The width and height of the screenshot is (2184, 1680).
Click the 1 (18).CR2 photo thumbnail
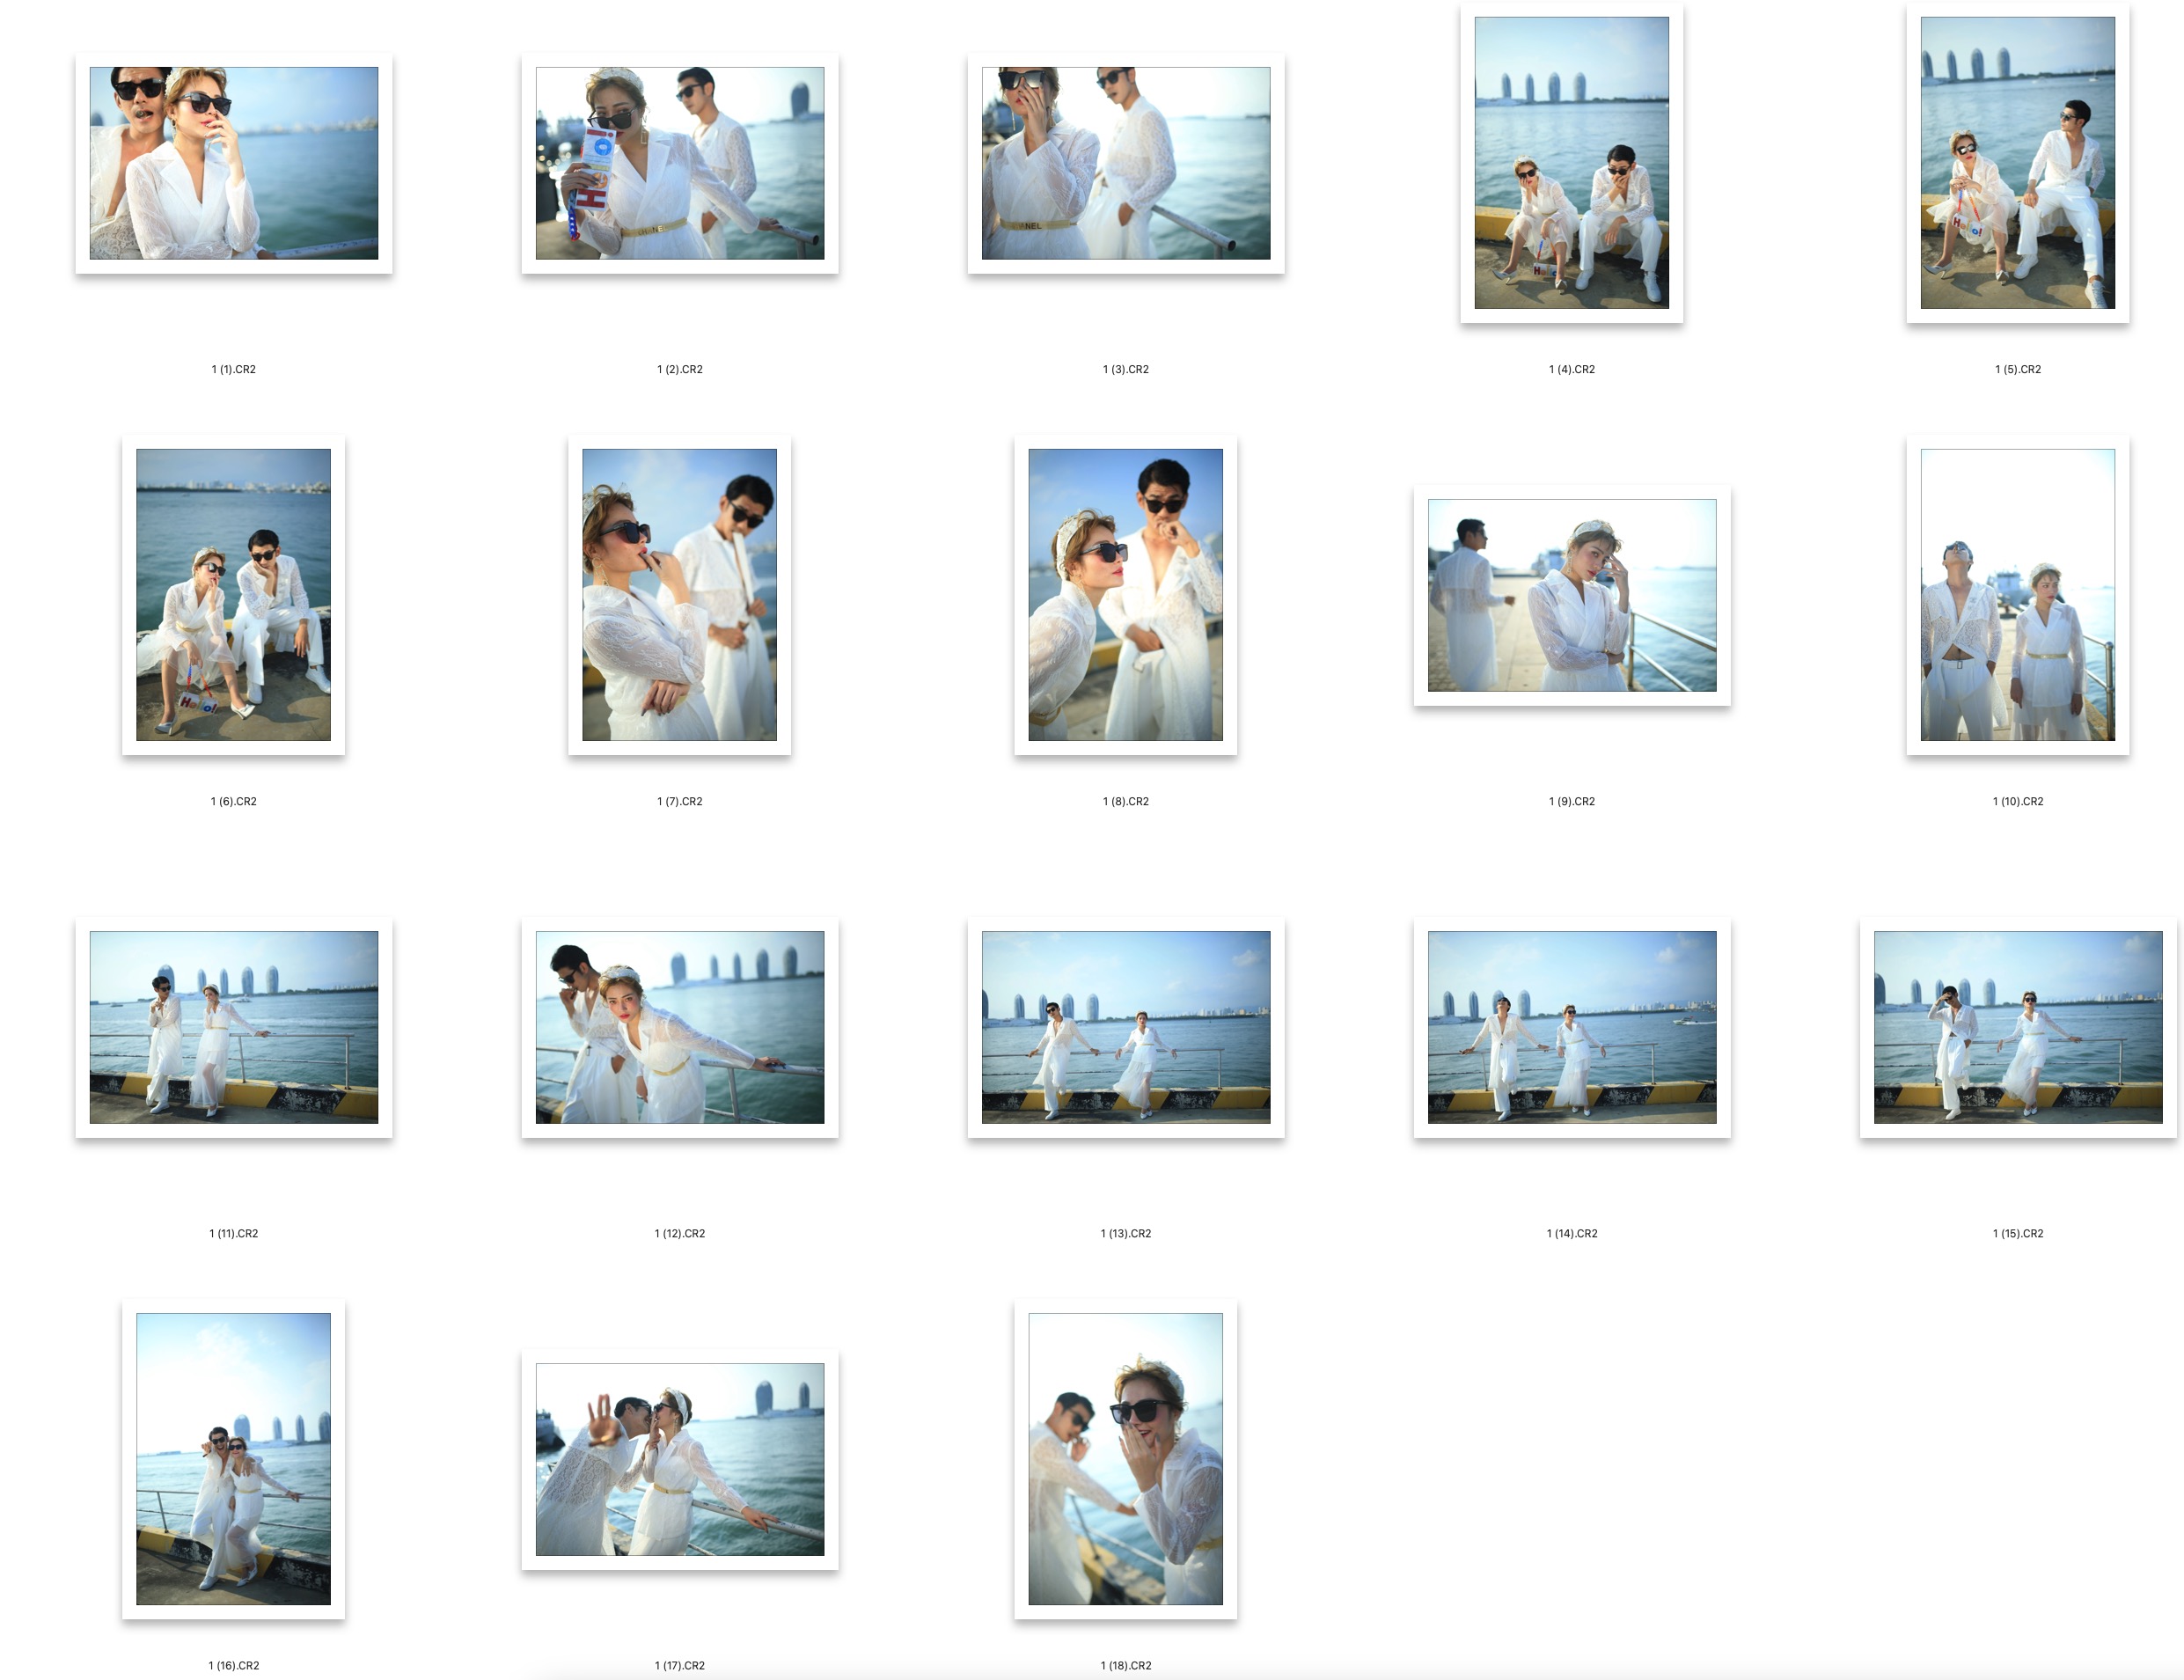(x=1125, y=1458)
